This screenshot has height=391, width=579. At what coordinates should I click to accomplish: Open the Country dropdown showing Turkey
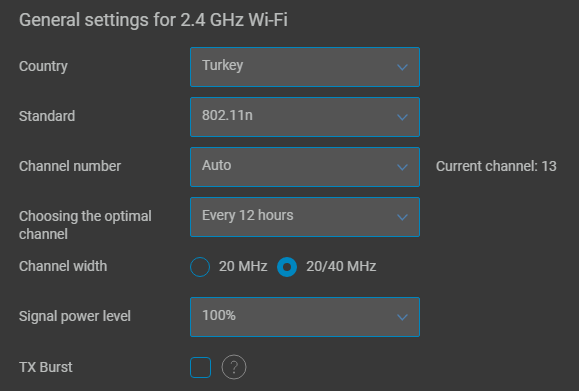[x=305, y=67]
